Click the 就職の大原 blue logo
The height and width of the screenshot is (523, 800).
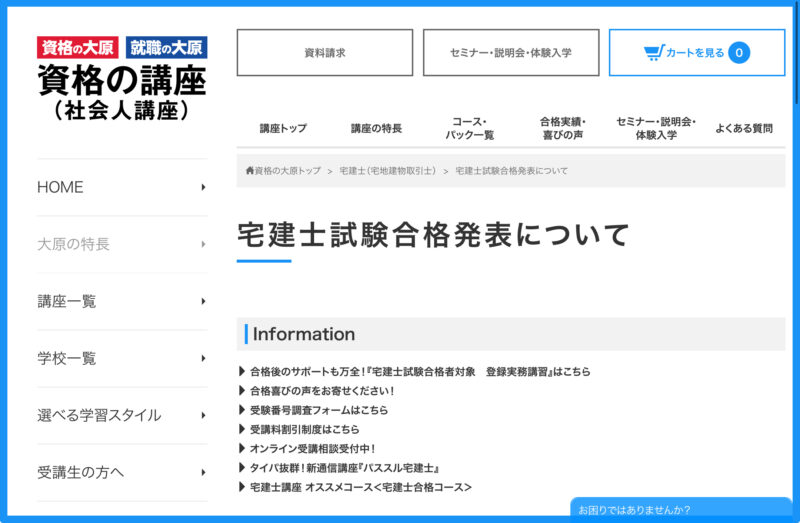[x=167, y=47]
